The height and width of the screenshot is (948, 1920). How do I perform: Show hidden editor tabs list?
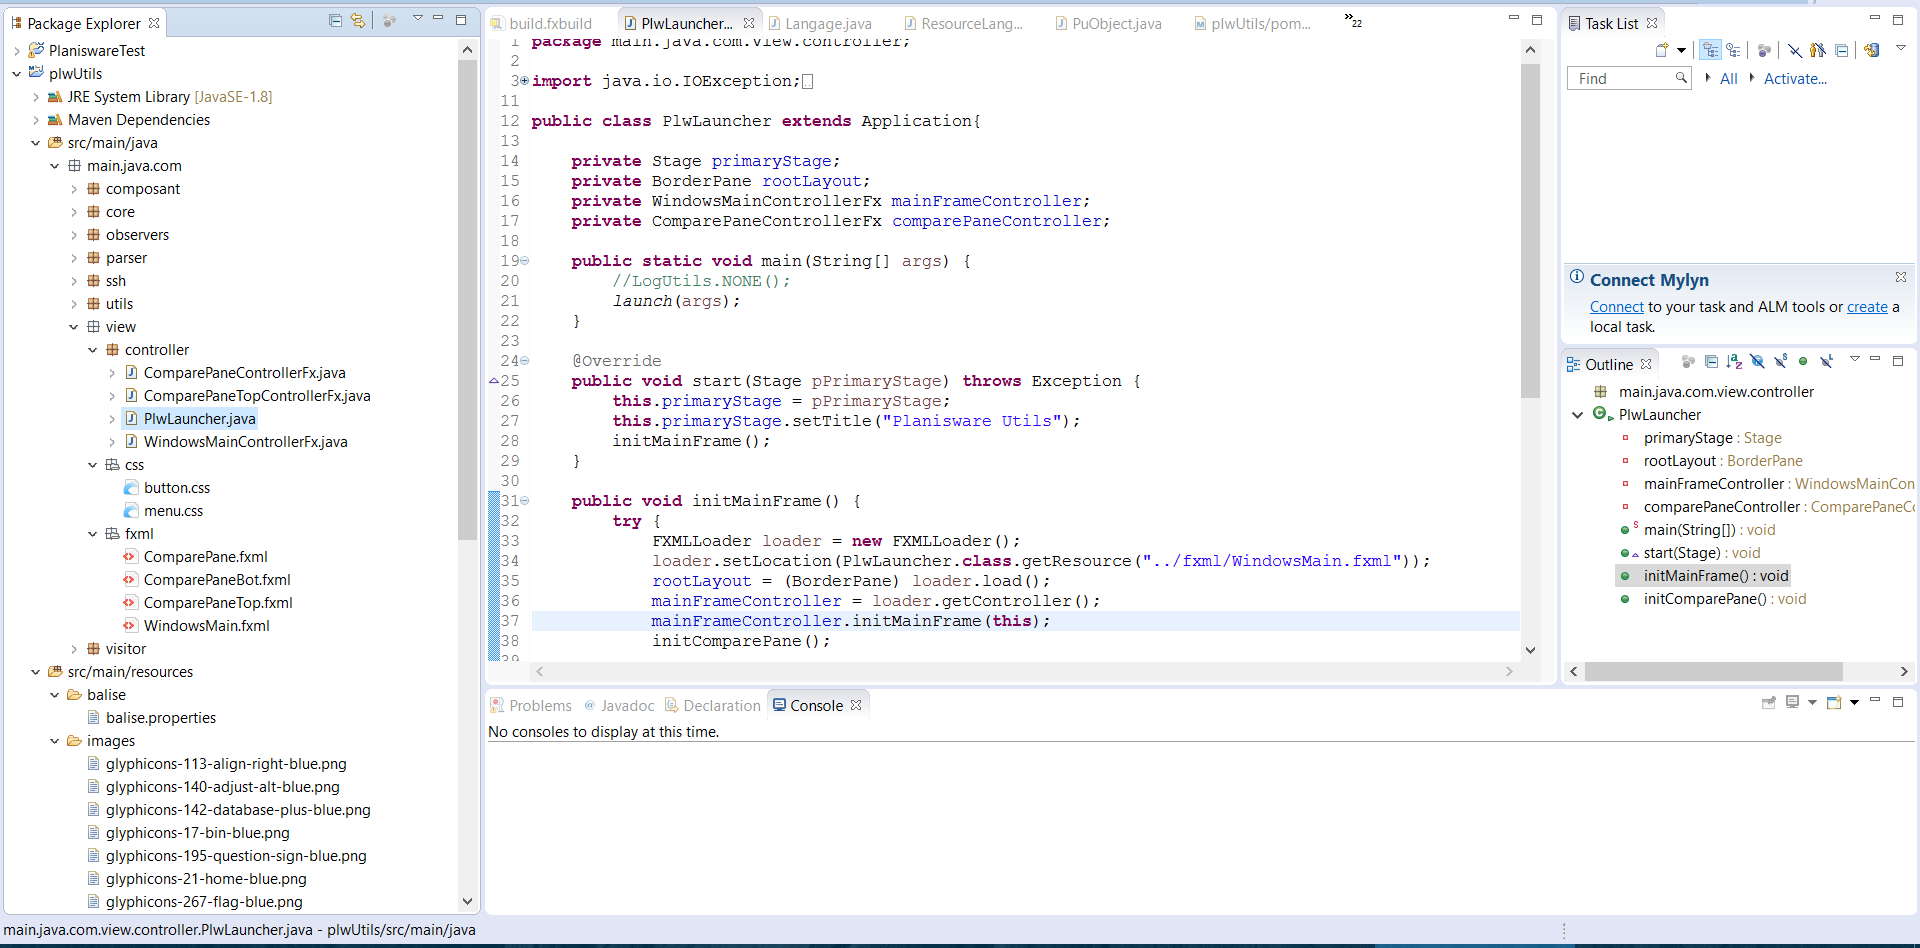coord(1353,21)
